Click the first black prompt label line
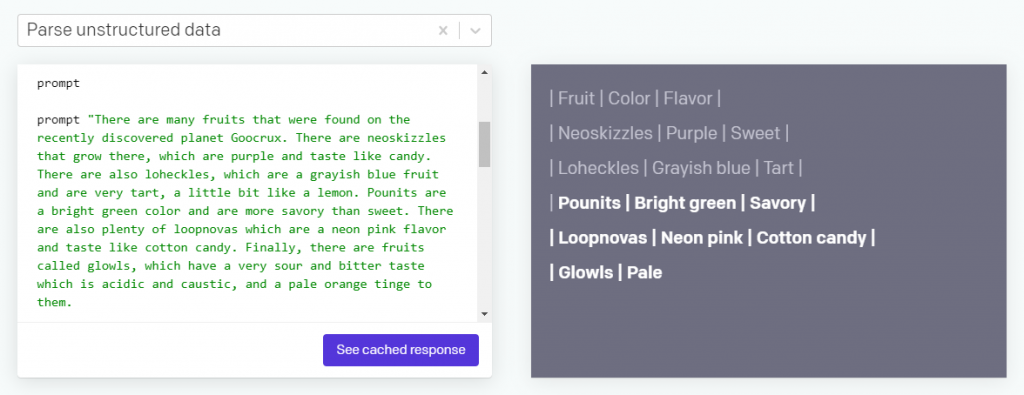 (x=58, y=83)
